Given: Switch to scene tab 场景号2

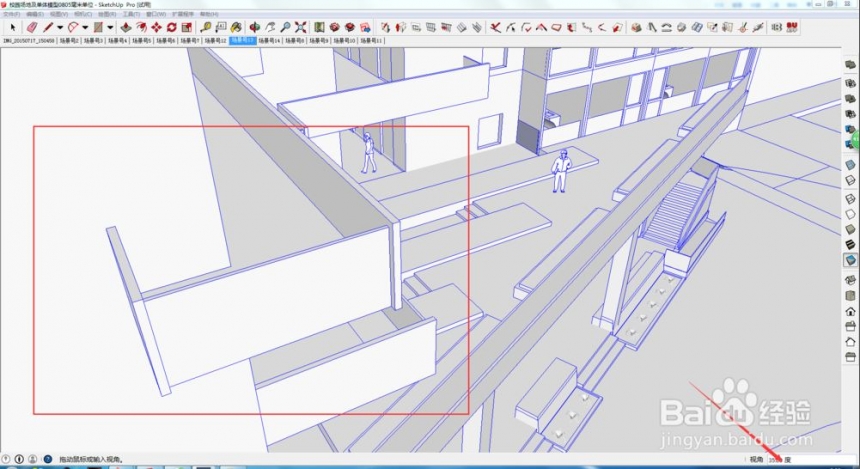Looking at the screenshot, I should coord(69,41).
